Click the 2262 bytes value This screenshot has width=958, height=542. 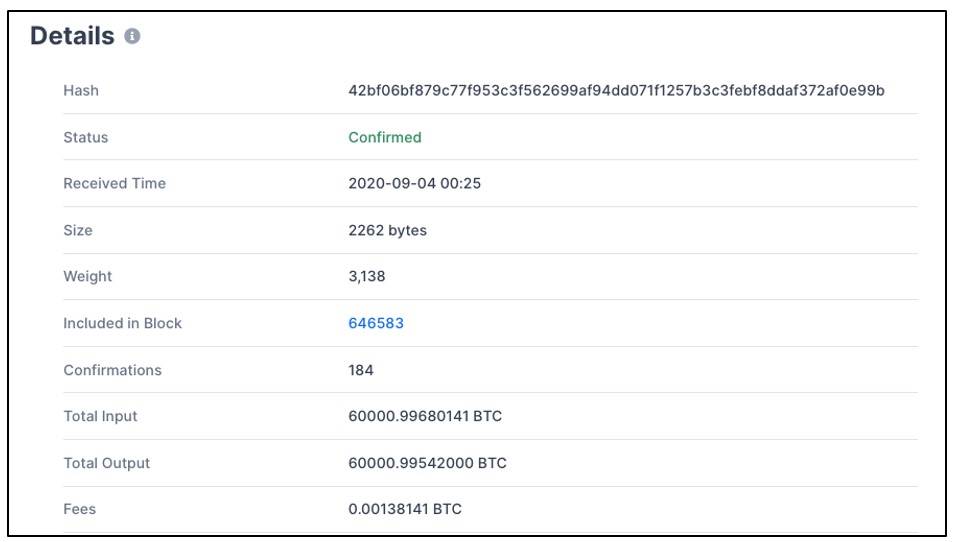[387, 230]
